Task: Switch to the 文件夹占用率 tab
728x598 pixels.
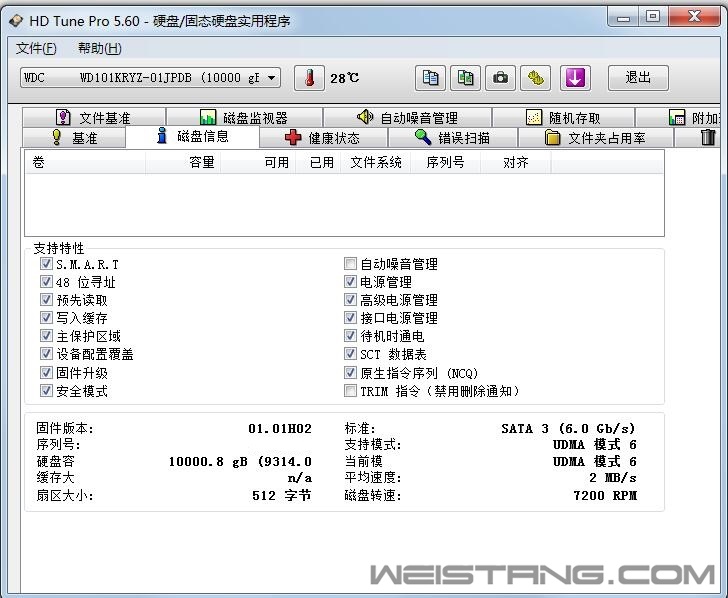Action: [596, 138]
